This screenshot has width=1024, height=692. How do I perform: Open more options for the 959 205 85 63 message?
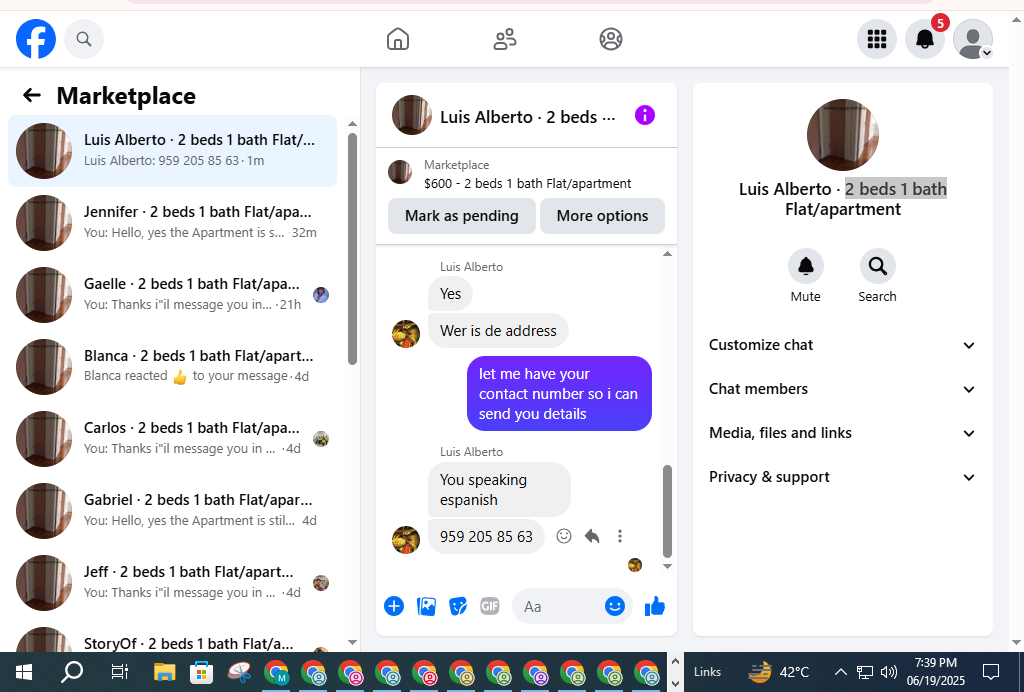[620, 536]
